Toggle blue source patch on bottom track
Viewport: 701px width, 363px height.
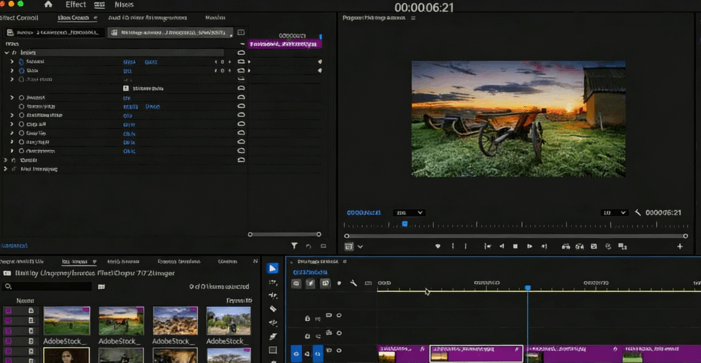(x=296, y=354)
